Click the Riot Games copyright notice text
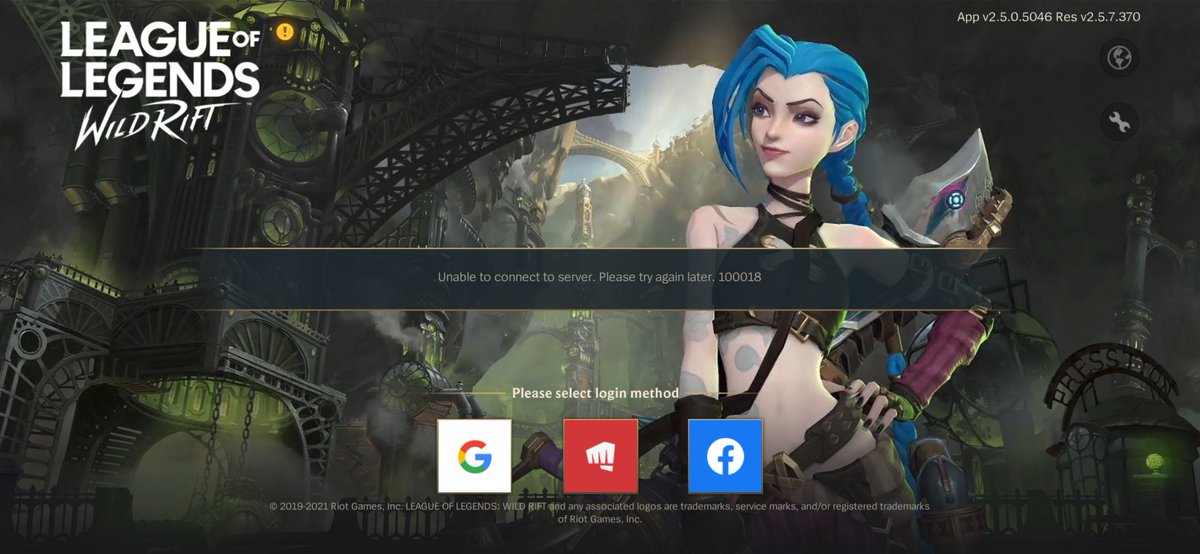1200x554 pixels. [x=600, y=513]
